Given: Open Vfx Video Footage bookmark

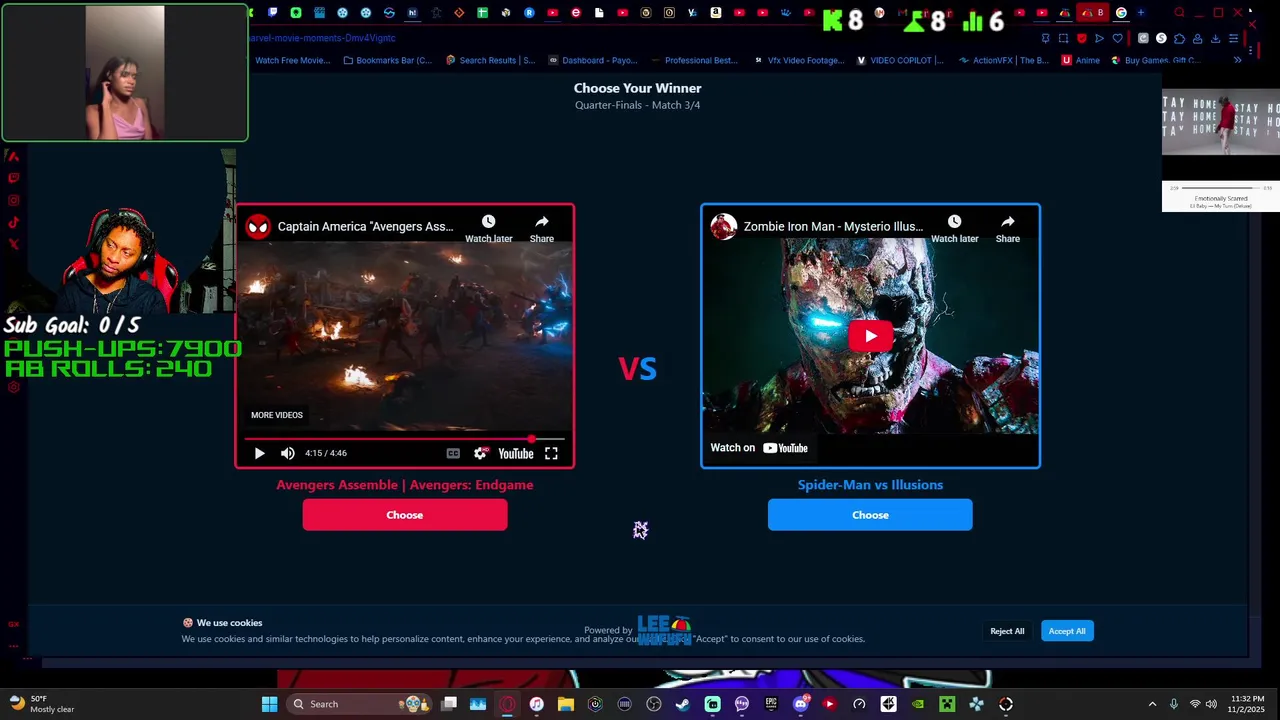Looking at the screenshot, I should pyautogui.click(x=798, y=60).
